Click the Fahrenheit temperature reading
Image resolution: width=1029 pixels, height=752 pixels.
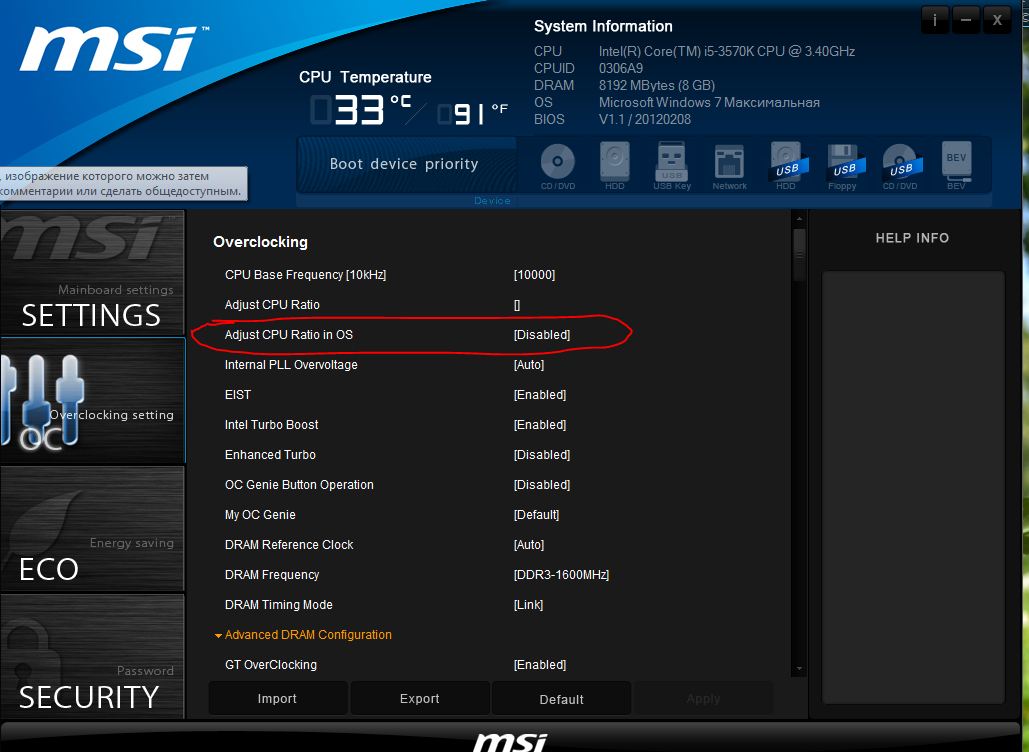pos(472,114)
